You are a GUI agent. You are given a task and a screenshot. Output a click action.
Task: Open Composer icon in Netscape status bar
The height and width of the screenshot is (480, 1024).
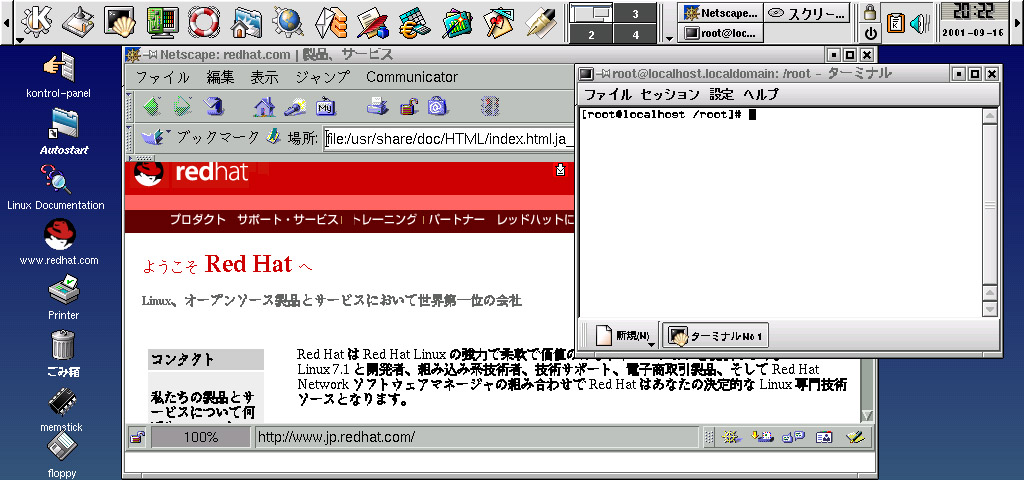(855, 437)
